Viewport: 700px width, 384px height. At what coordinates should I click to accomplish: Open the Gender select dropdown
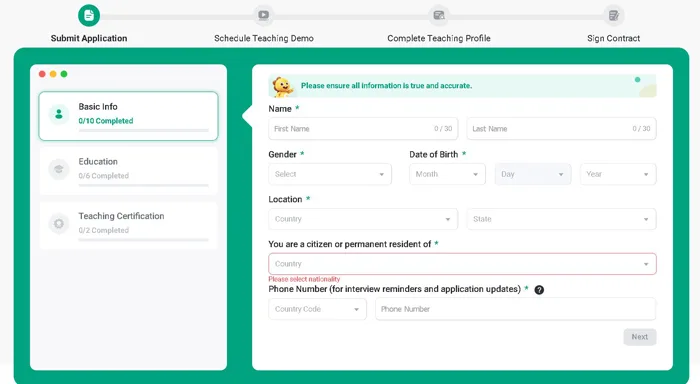click(330, 174)
